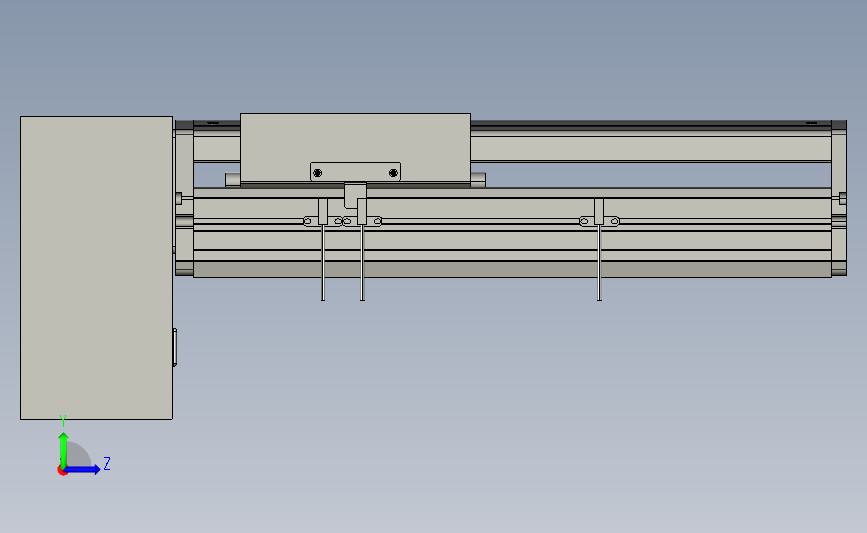This screenshot has width=867, height=533.
Task: Click the red origin dot of triad
Action: [62, 471]
